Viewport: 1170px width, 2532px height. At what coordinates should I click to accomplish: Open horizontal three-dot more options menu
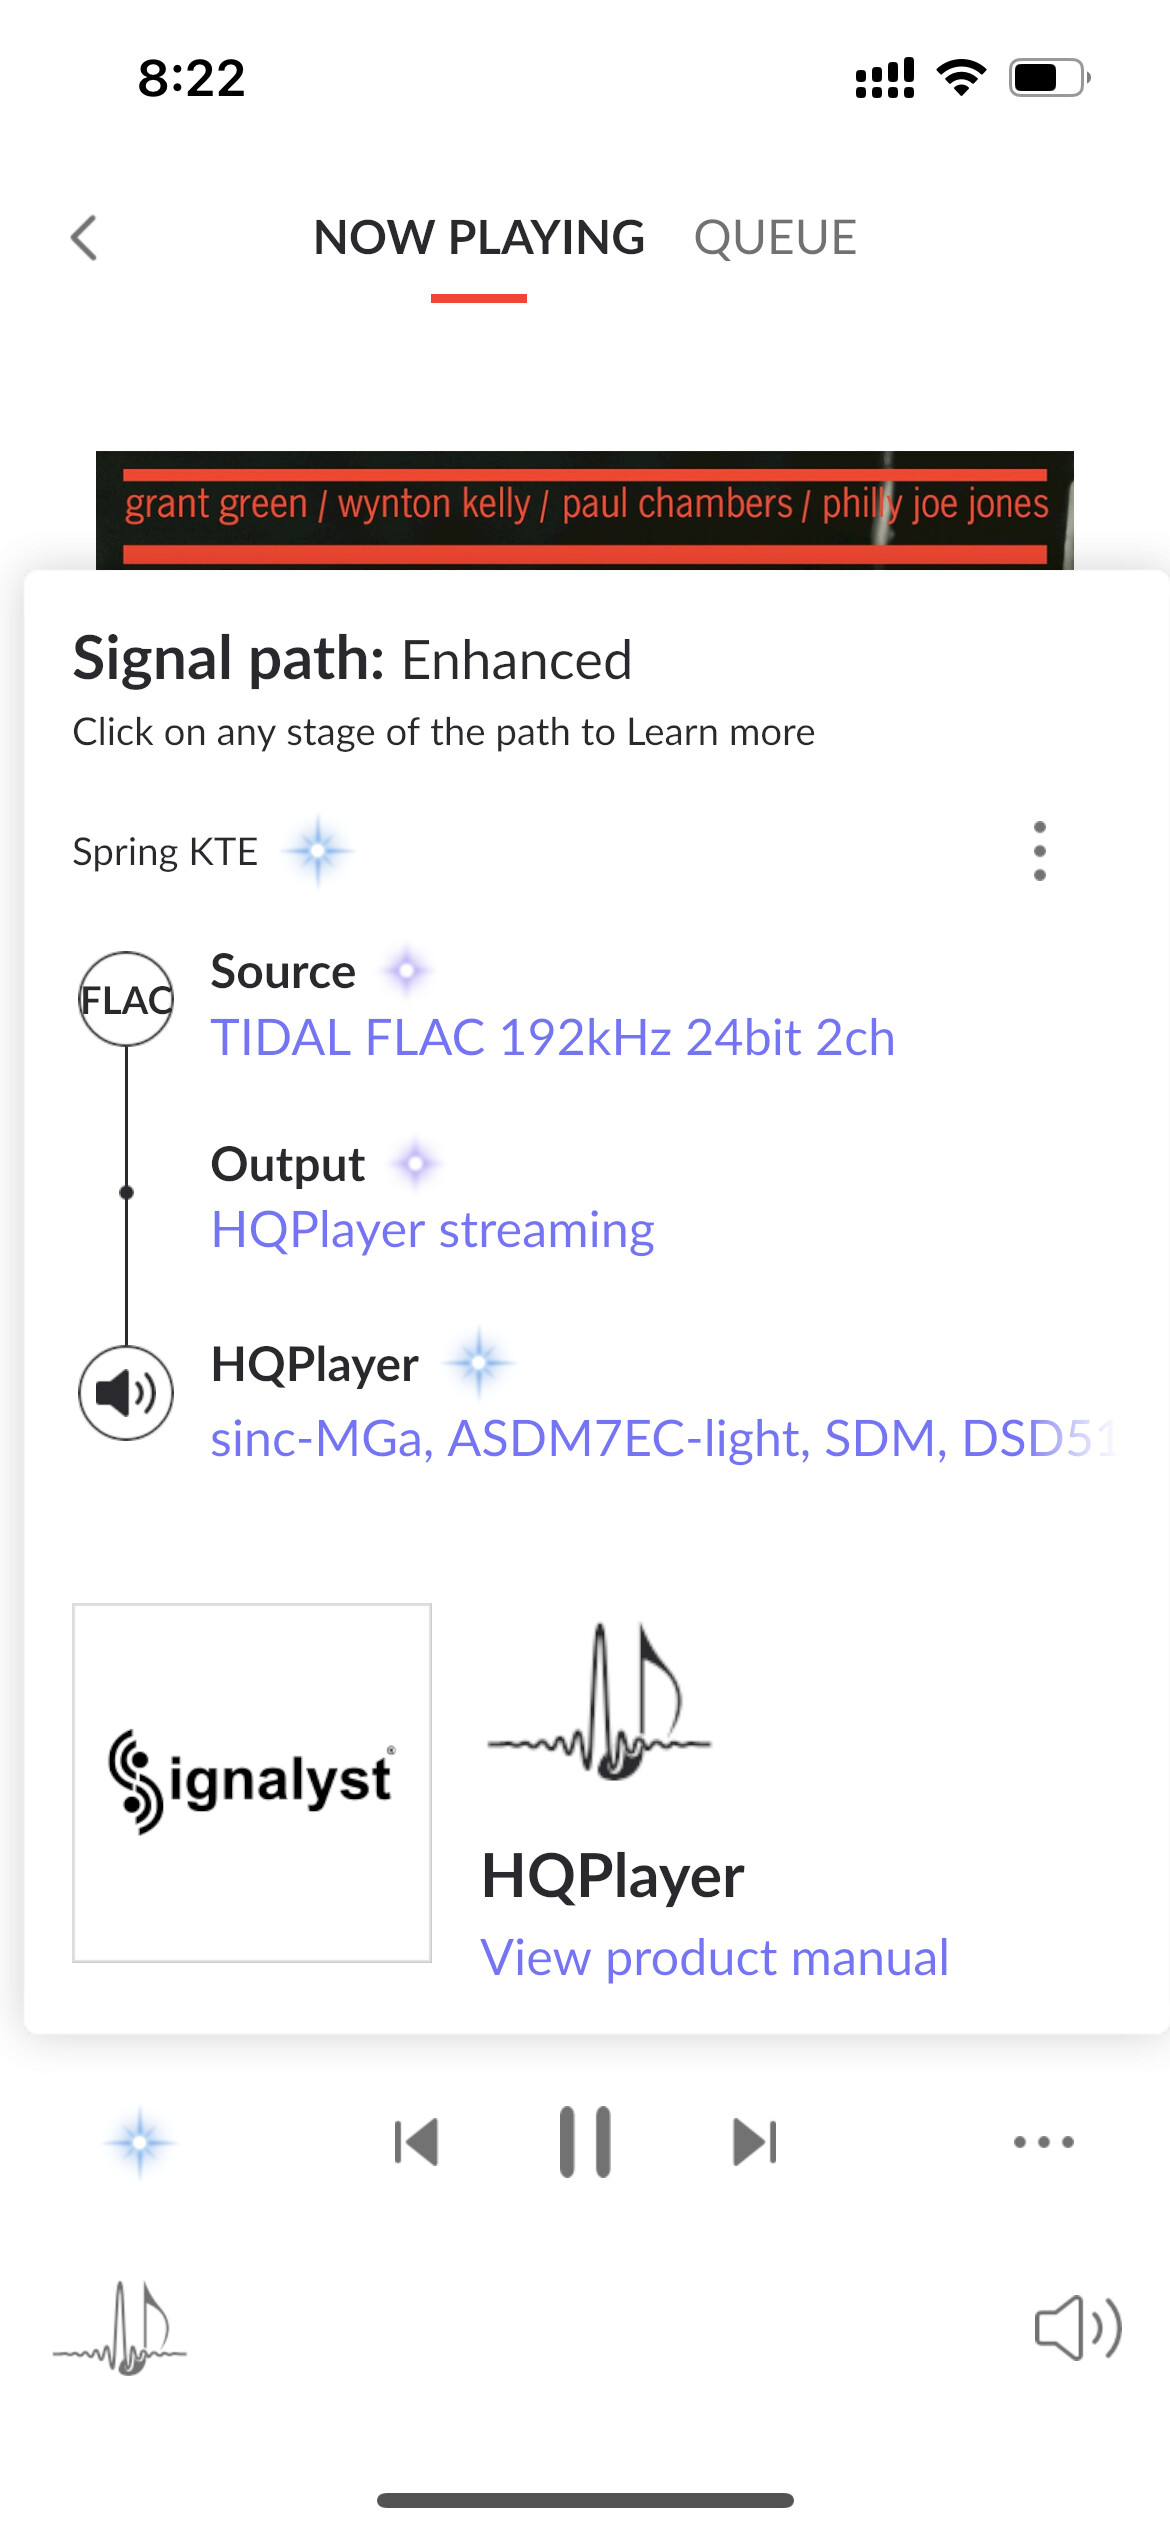pos(1044,2142)
